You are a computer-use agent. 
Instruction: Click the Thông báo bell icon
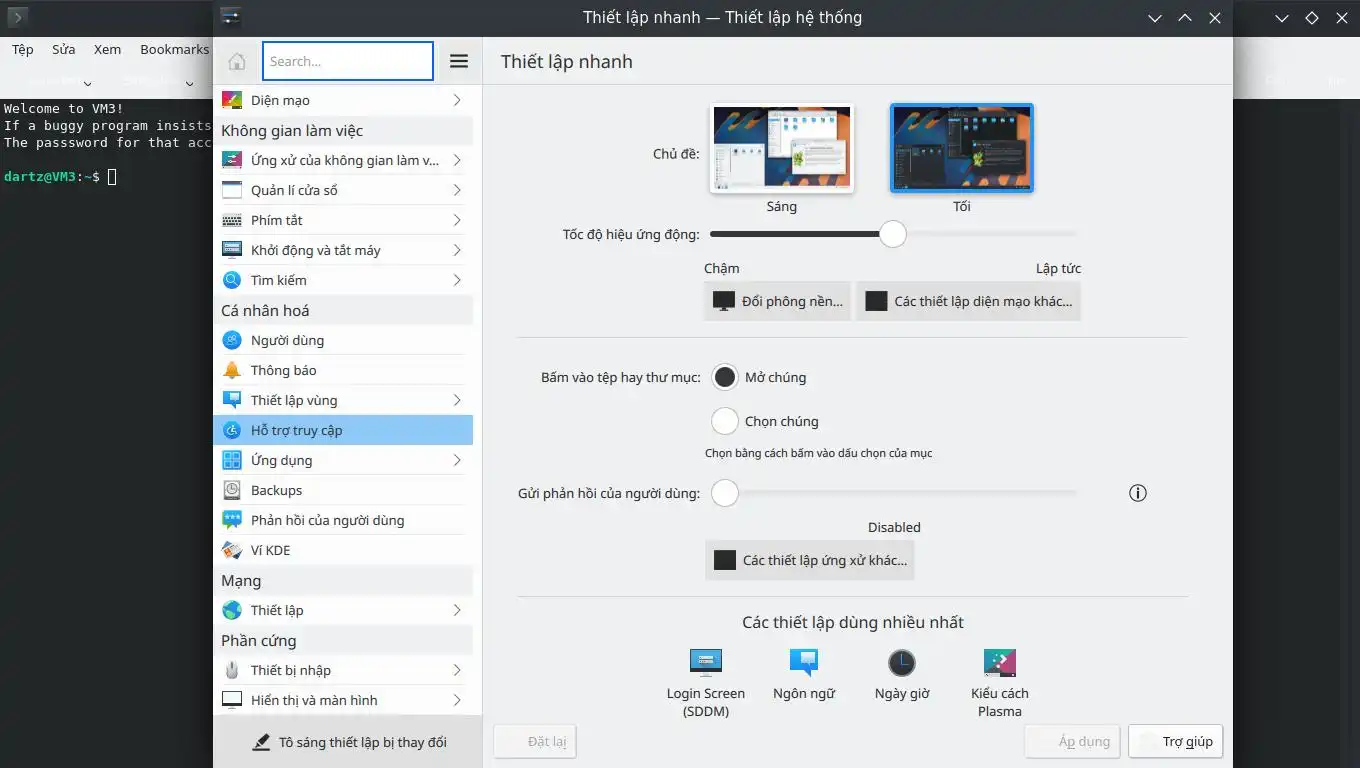pos(232,370)
